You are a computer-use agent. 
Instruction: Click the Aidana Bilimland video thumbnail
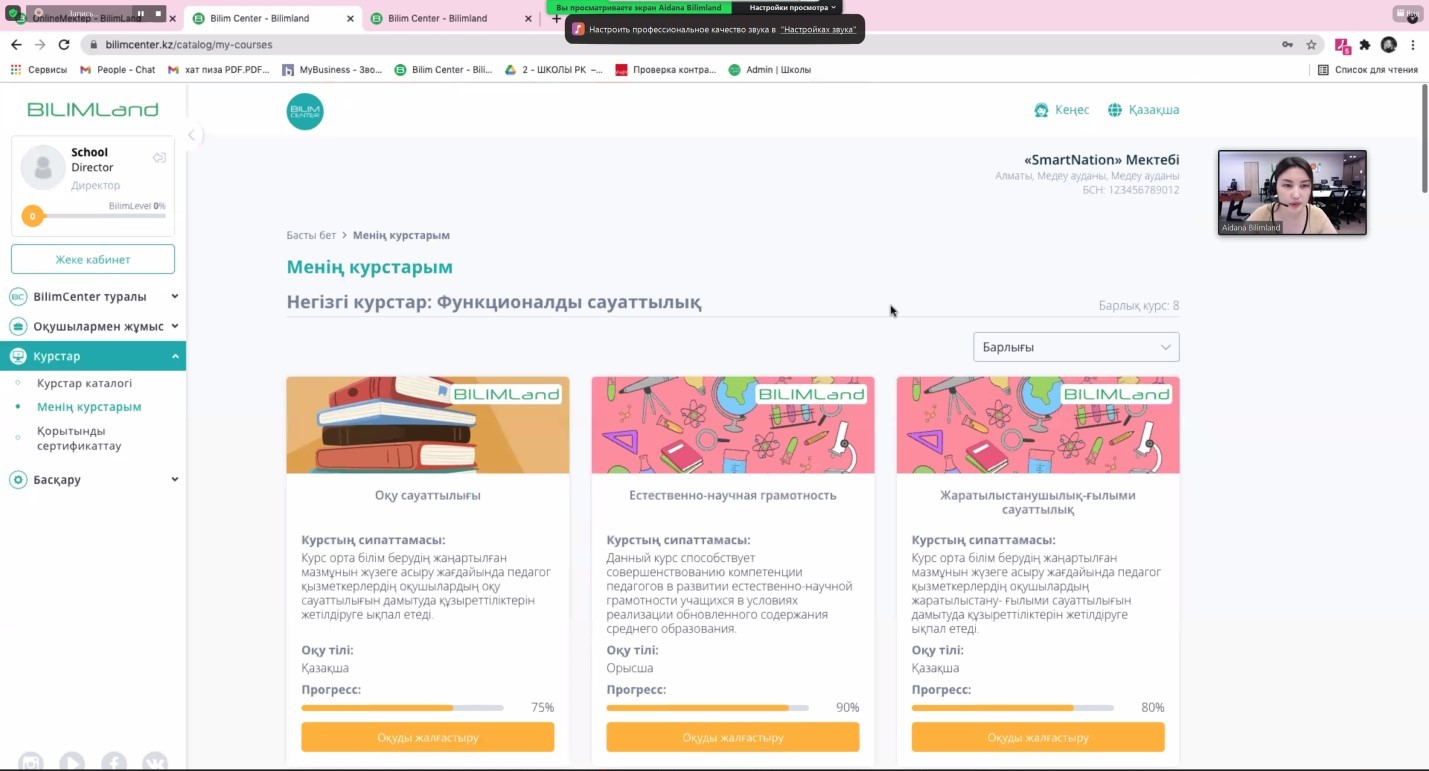(x=1292, y=192)
